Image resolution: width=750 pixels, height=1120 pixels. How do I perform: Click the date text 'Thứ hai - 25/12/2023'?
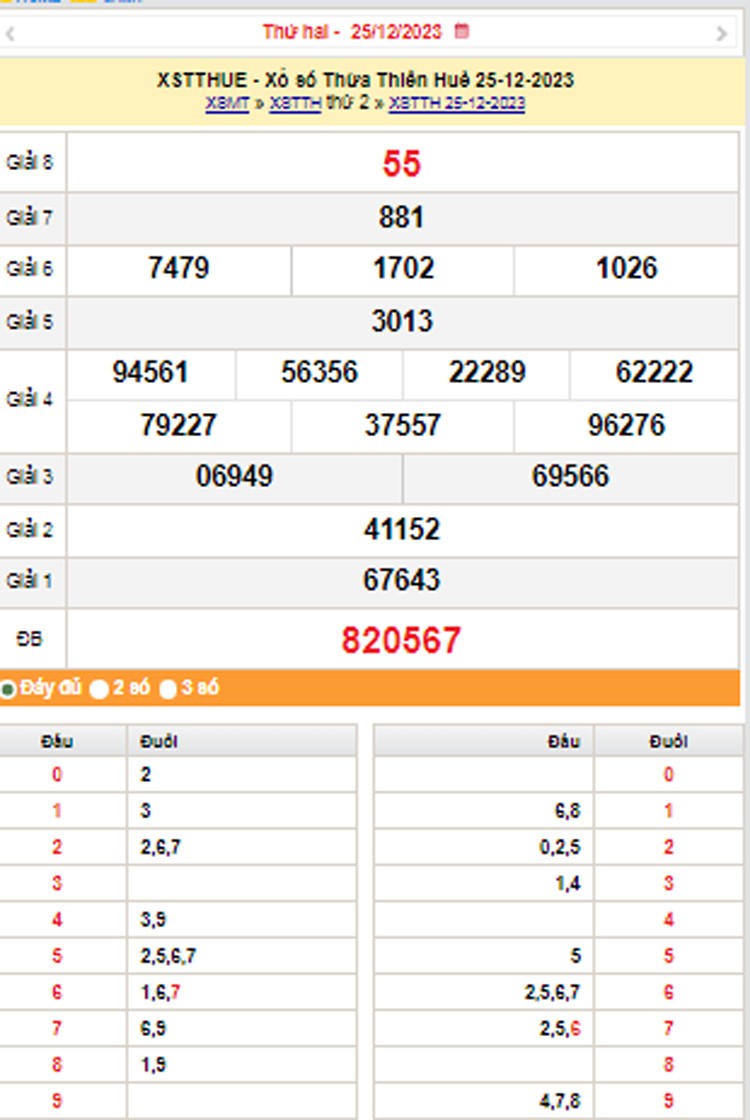(x=351, y=32)
